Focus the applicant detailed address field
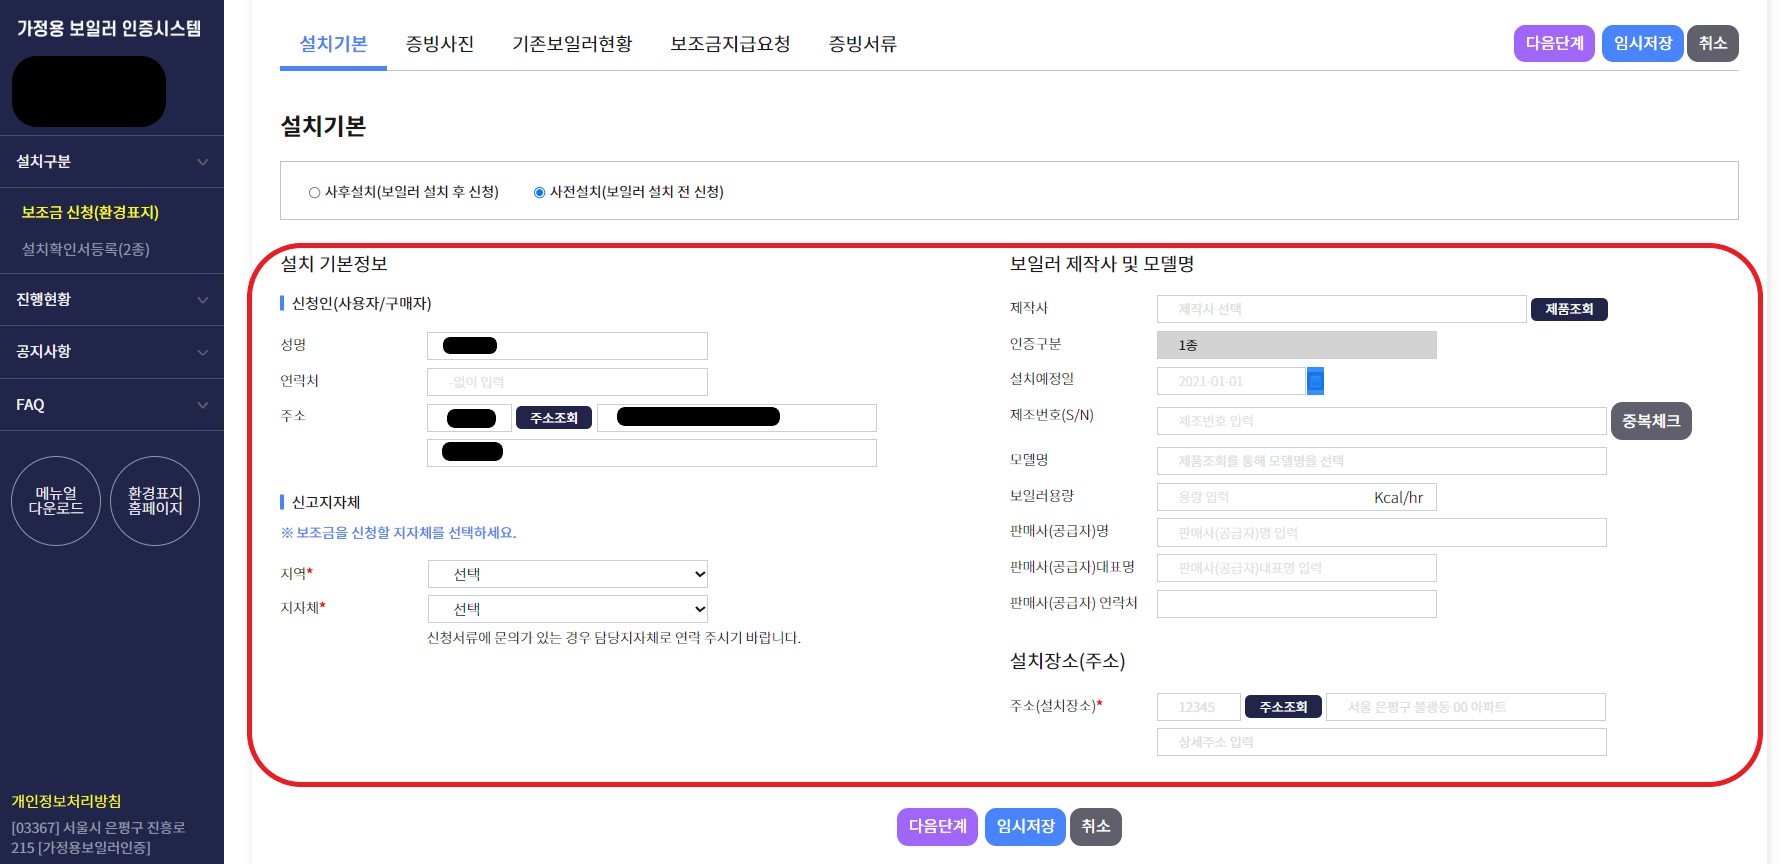 [x=652, y=453]
